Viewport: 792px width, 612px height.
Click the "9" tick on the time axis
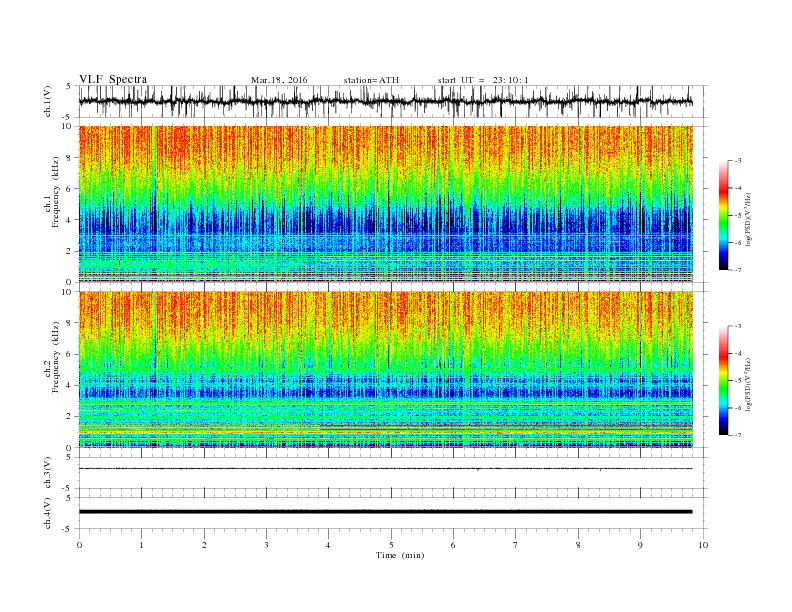[640, 545]
